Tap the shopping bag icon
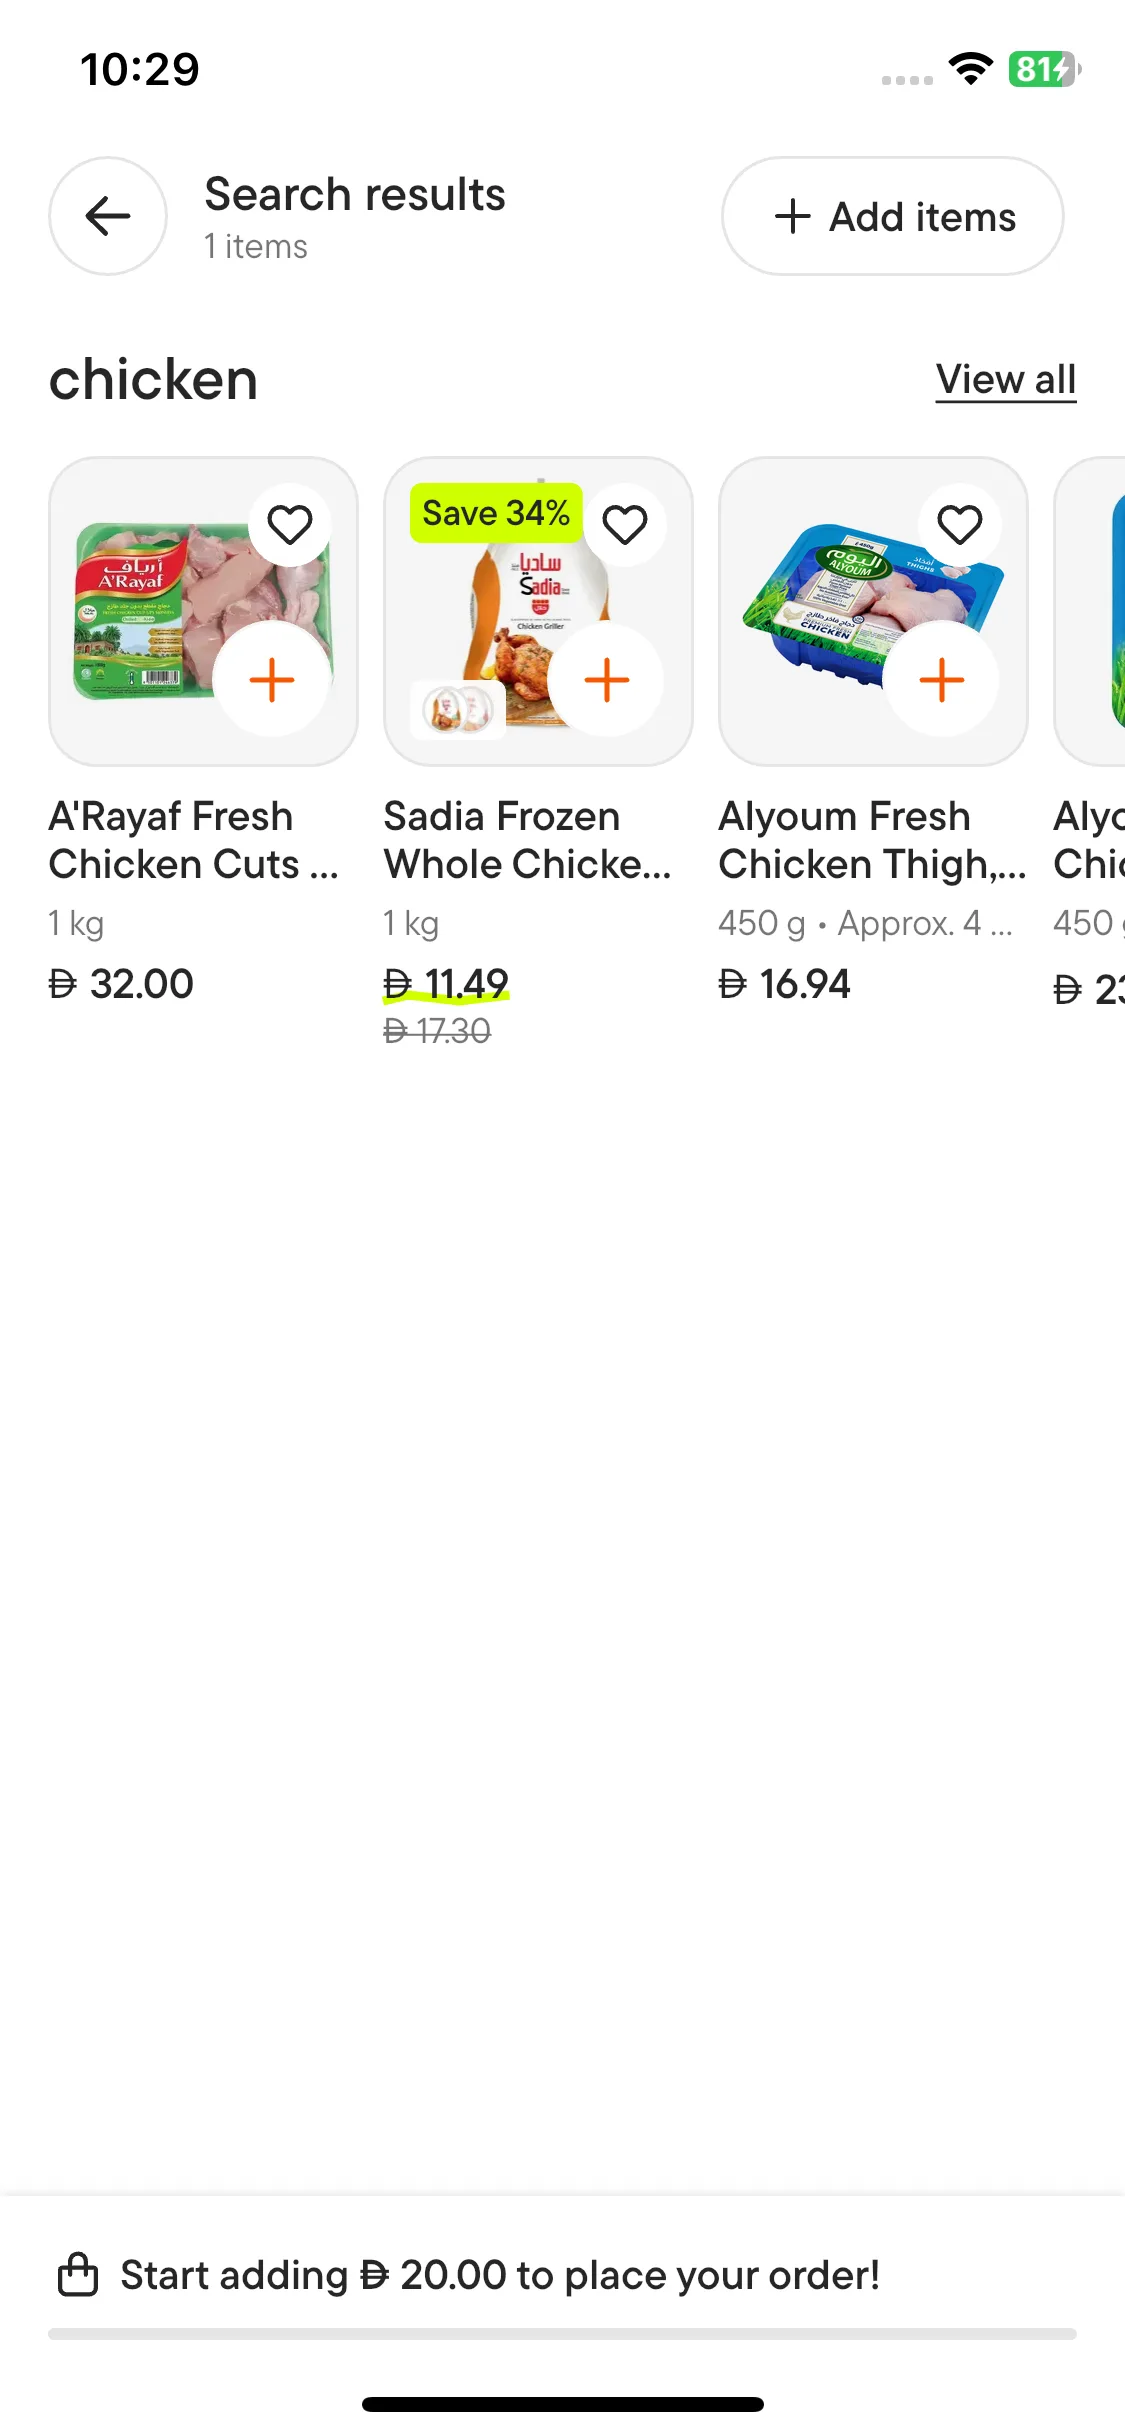The height and width of the screenshot is (2436, 1125). pos(78,2275)
